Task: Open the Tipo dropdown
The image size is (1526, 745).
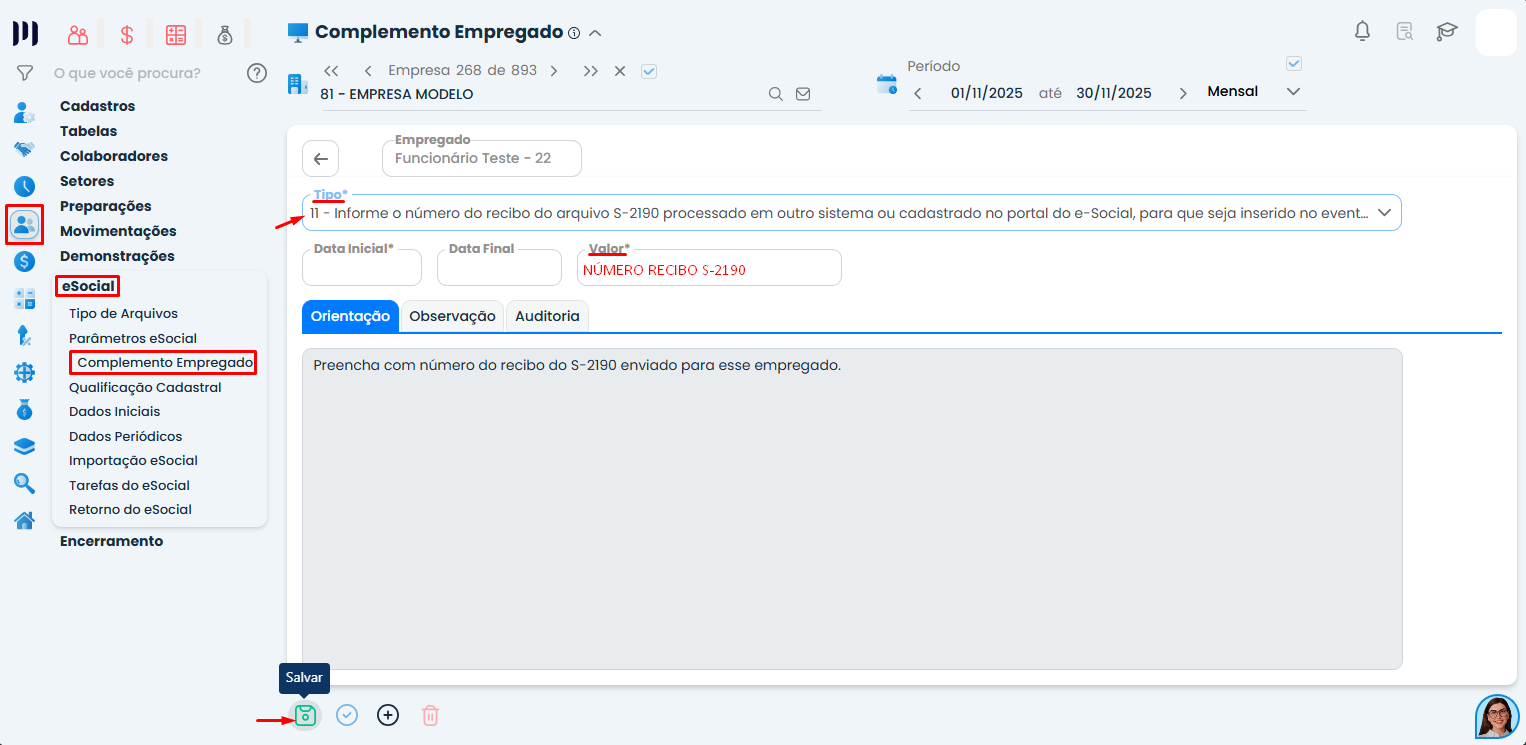Action: [852, 212]
